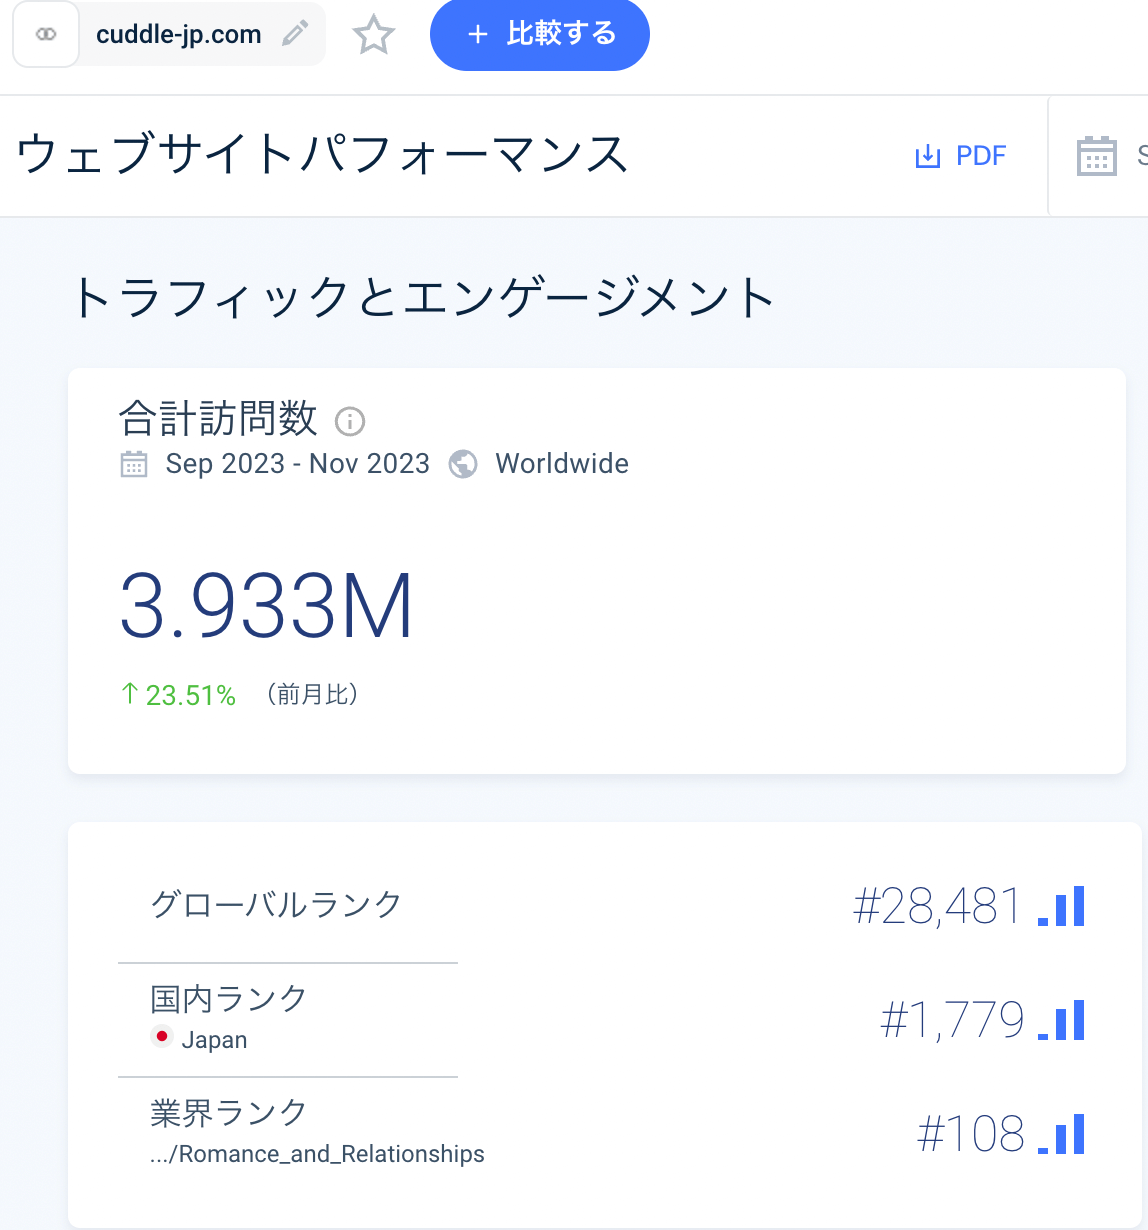The width and height of the screenshot is (1148, 1230).
Task: Click the globe icon beside Worldwide
Action: tap(463, 464)
